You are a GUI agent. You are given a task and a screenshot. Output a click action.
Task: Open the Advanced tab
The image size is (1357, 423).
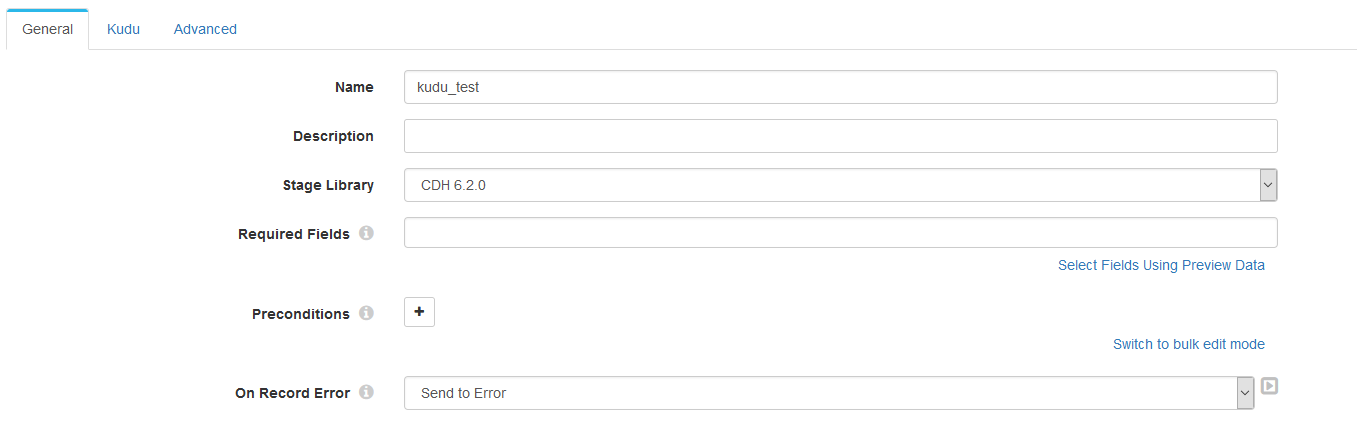[x=205, y=29]
